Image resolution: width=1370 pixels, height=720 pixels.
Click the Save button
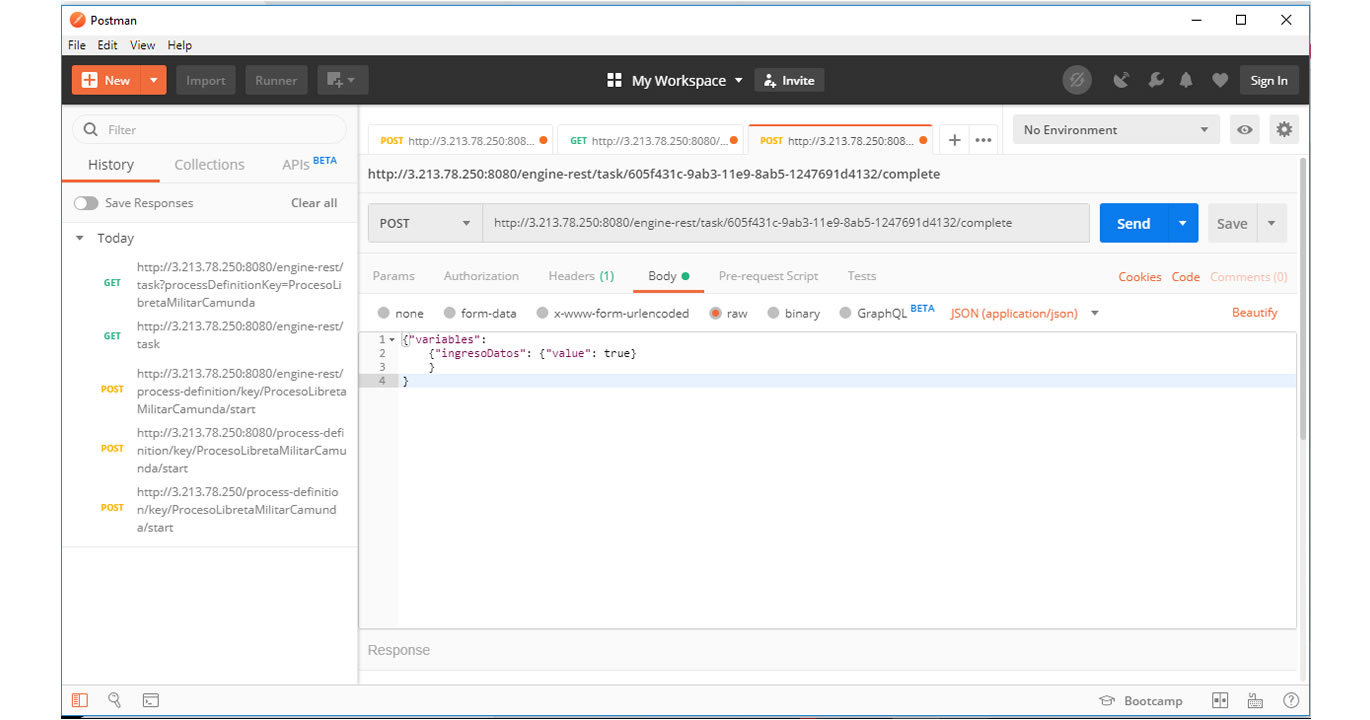click(1232, 223)
